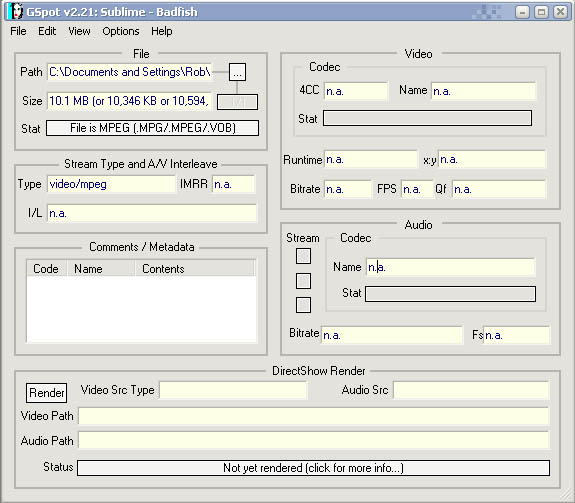Image resolution: width=575 pixels, height=503 pixels.
Task: Minimize the GSpot window
Action: [x=522, y=12]
